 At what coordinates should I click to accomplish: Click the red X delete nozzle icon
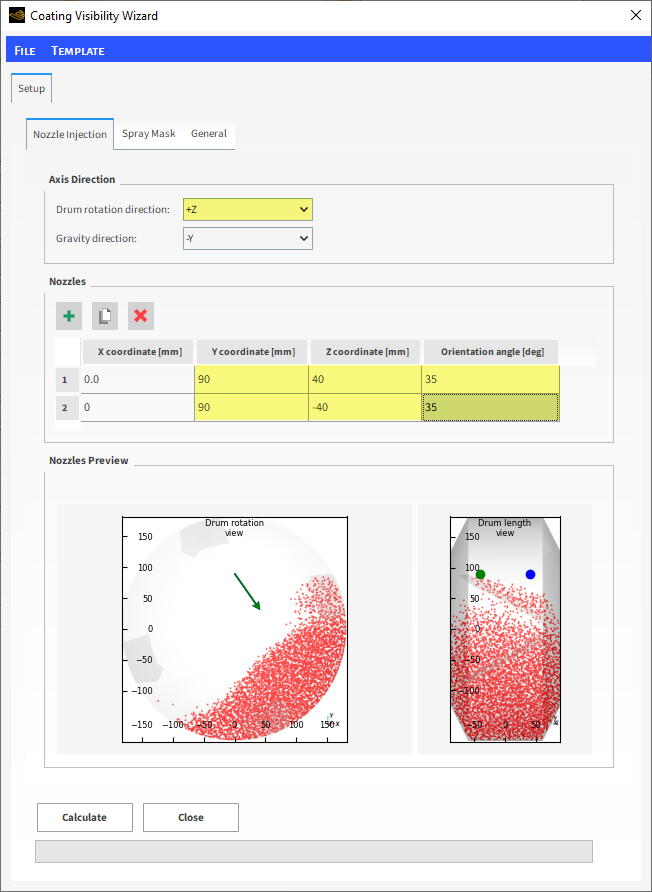click(x=141, y=316)
